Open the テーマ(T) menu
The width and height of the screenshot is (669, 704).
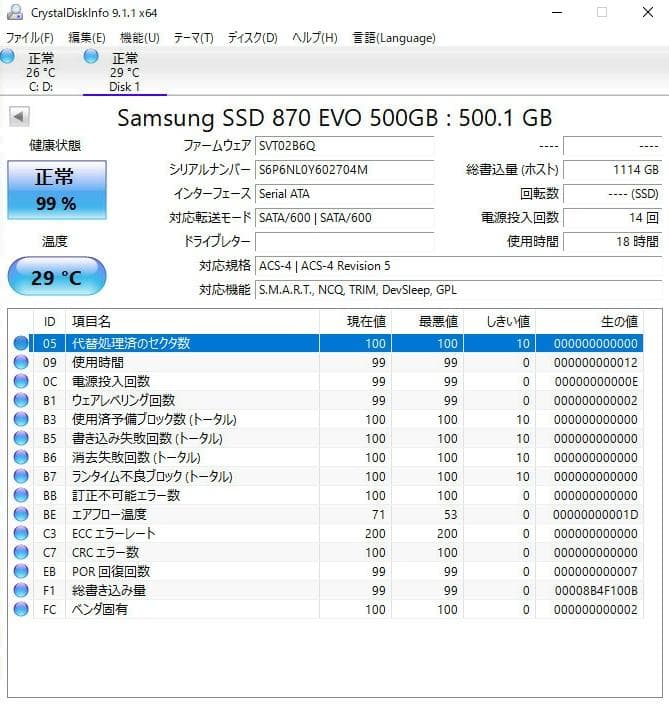pyautogui.click(x=194, y=38)
